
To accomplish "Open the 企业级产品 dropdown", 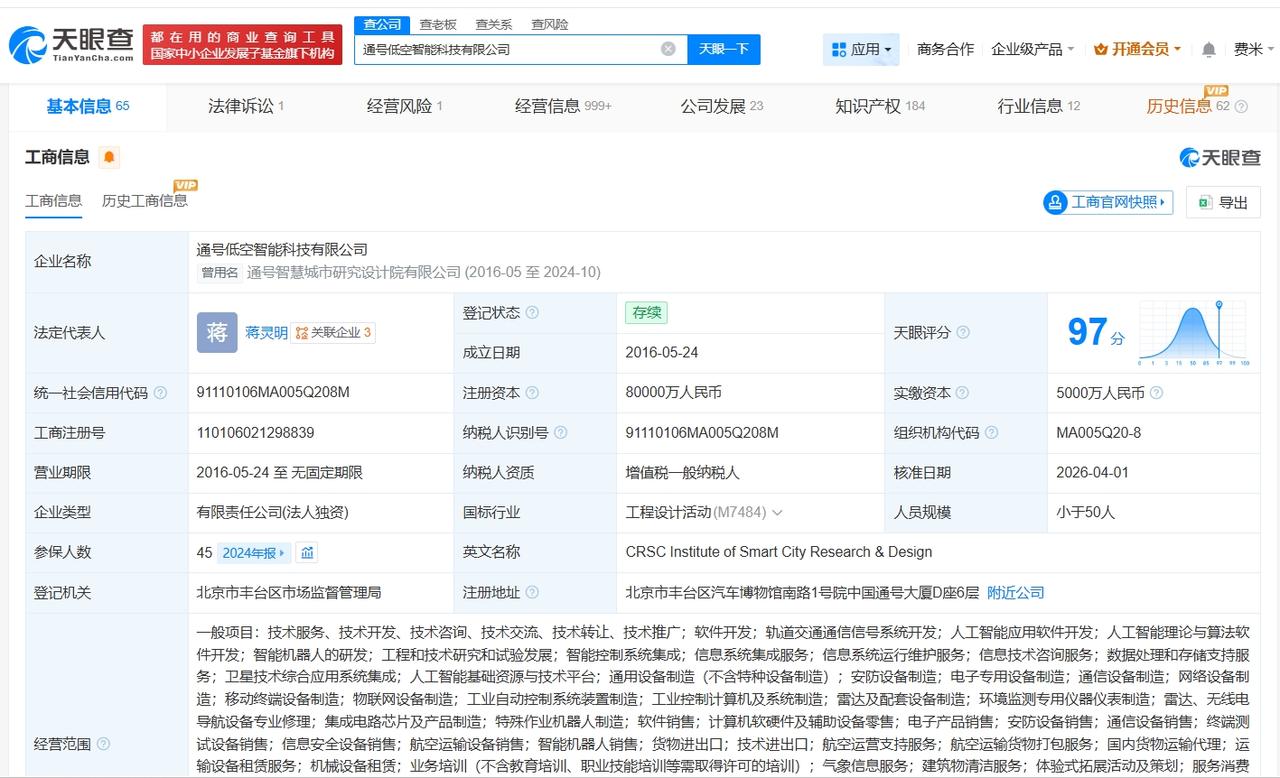I will (x=1032, y=49).
